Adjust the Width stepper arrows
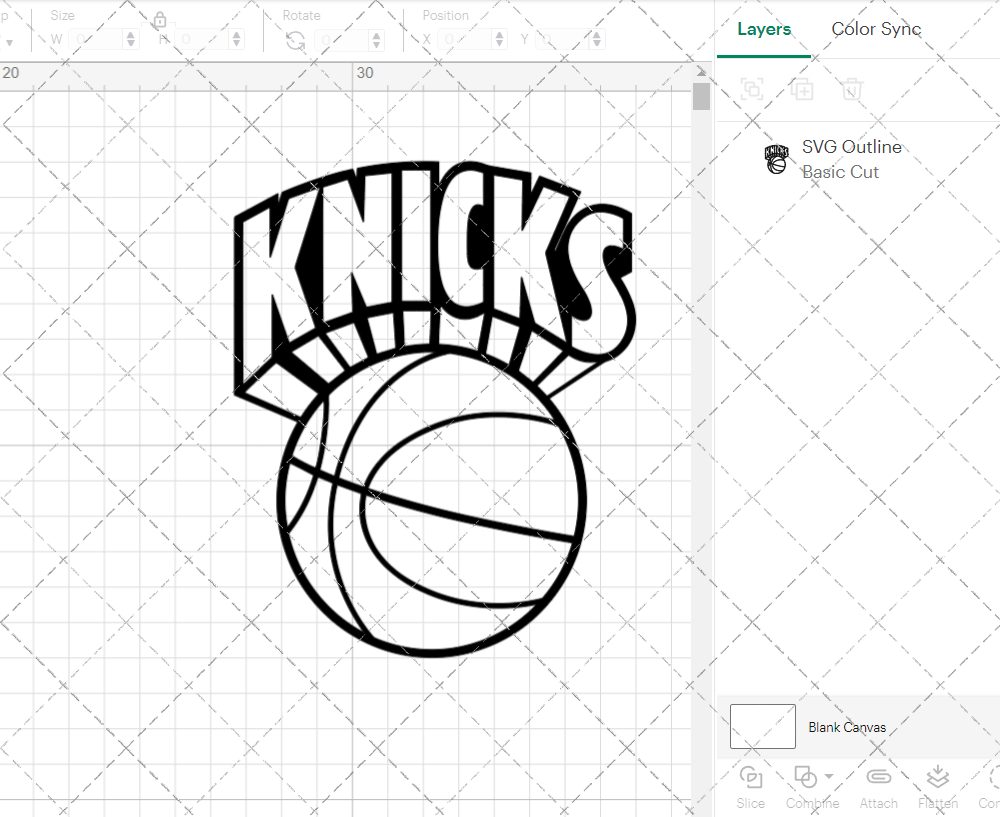The width and height of the screenshot is (1000, 817). tap(131, 40)
